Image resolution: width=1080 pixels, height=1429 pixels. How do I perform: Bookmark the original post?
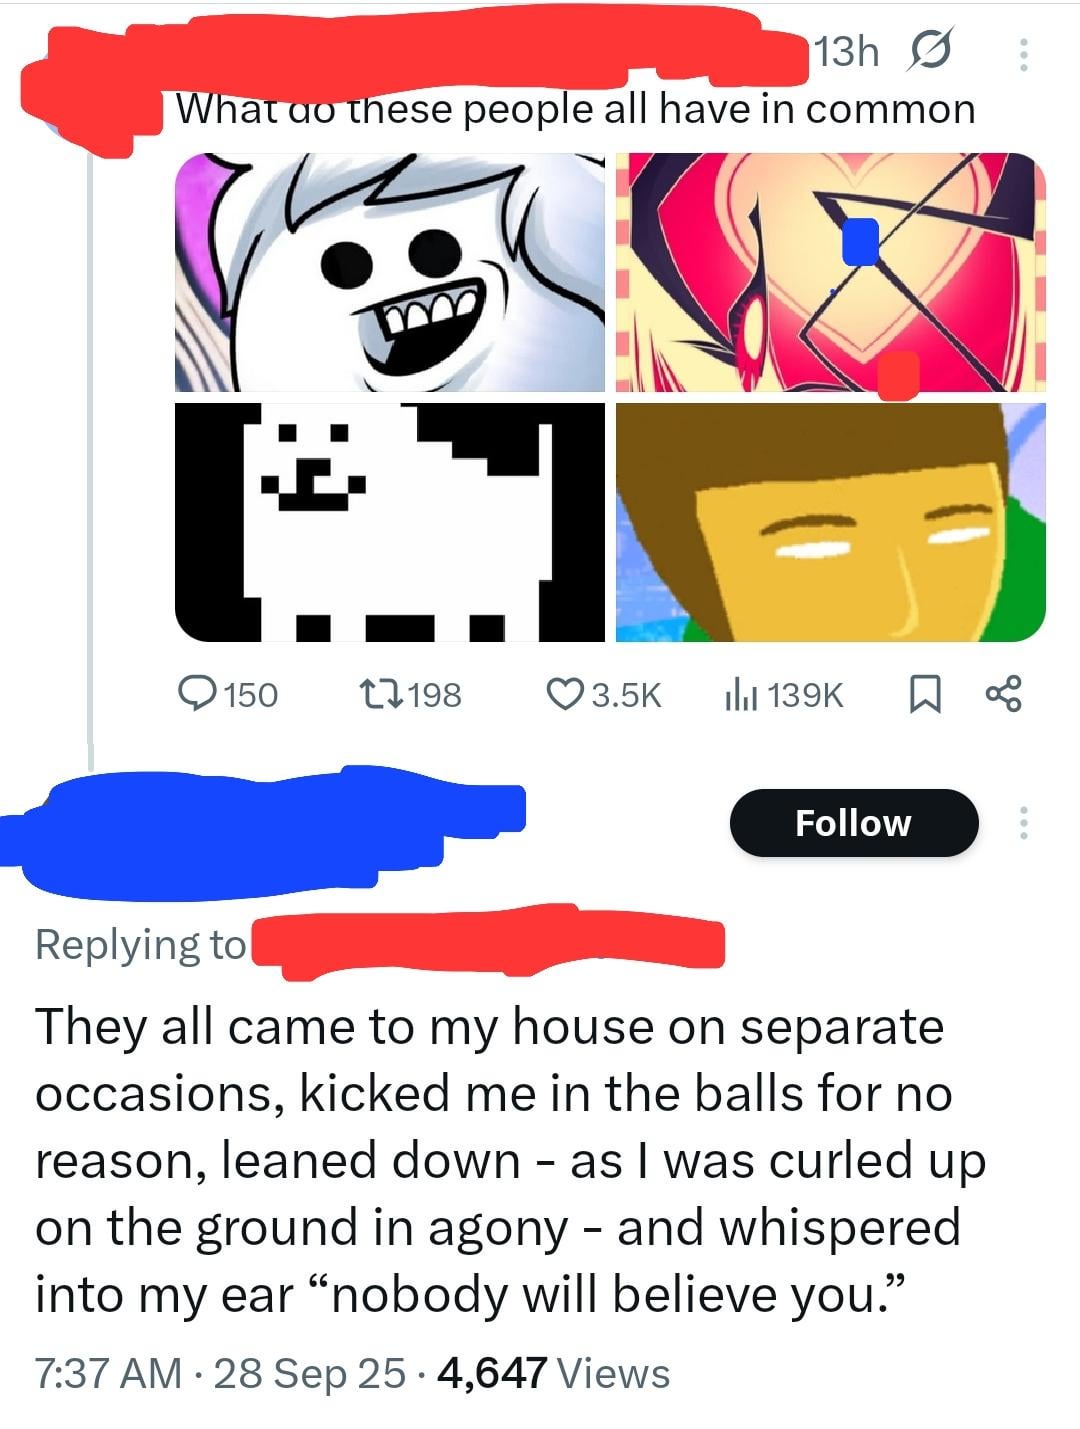pos(926,695)
